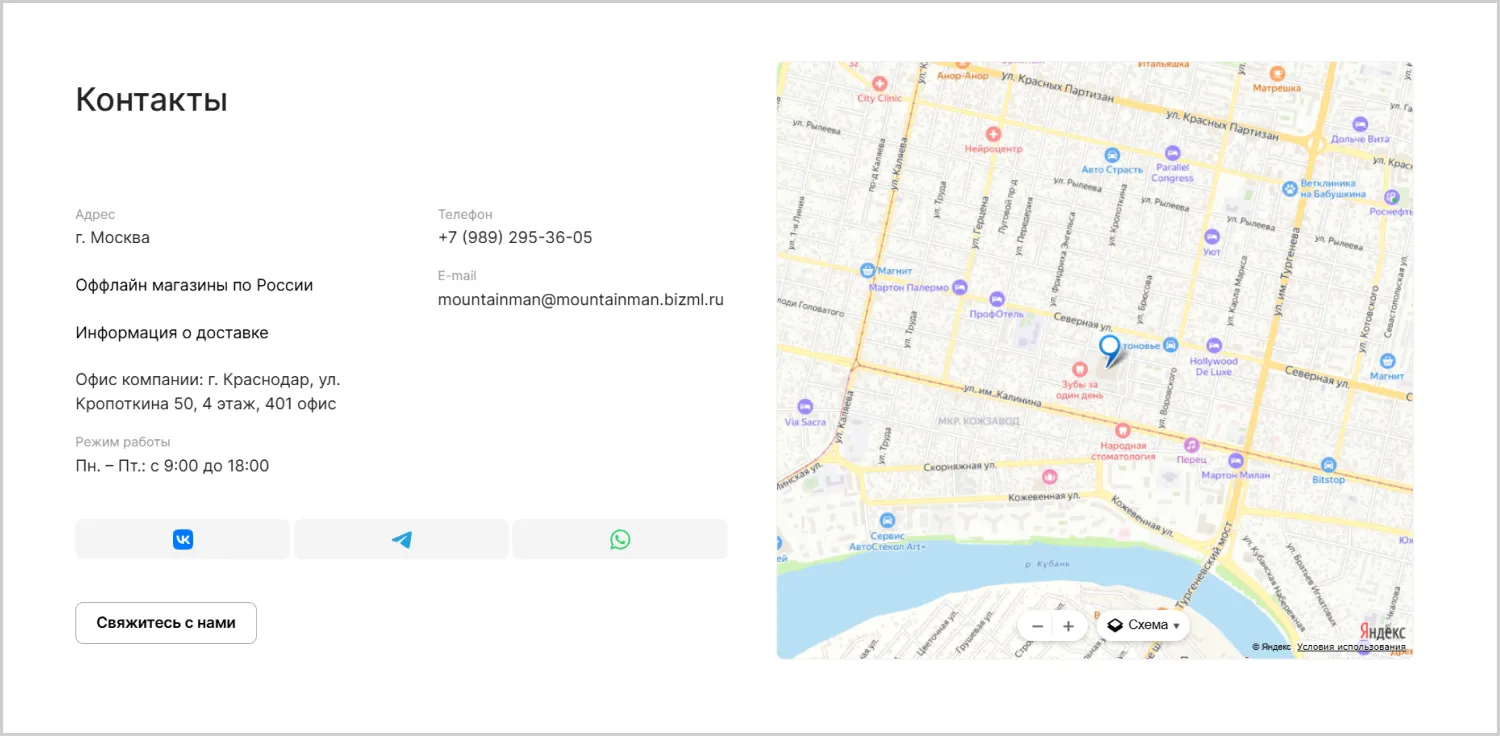Click the МКР. КОЖЗАВОД district label on map
This screenshot has width=1500, height=736.
tap(978, 421)
